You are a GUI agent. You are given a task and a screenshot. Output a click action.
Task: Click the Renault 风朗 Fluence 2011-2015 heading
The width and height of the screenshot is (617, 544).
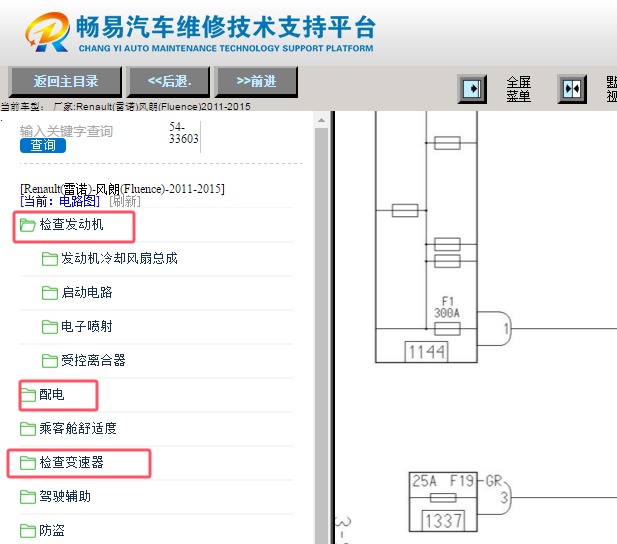122,189
